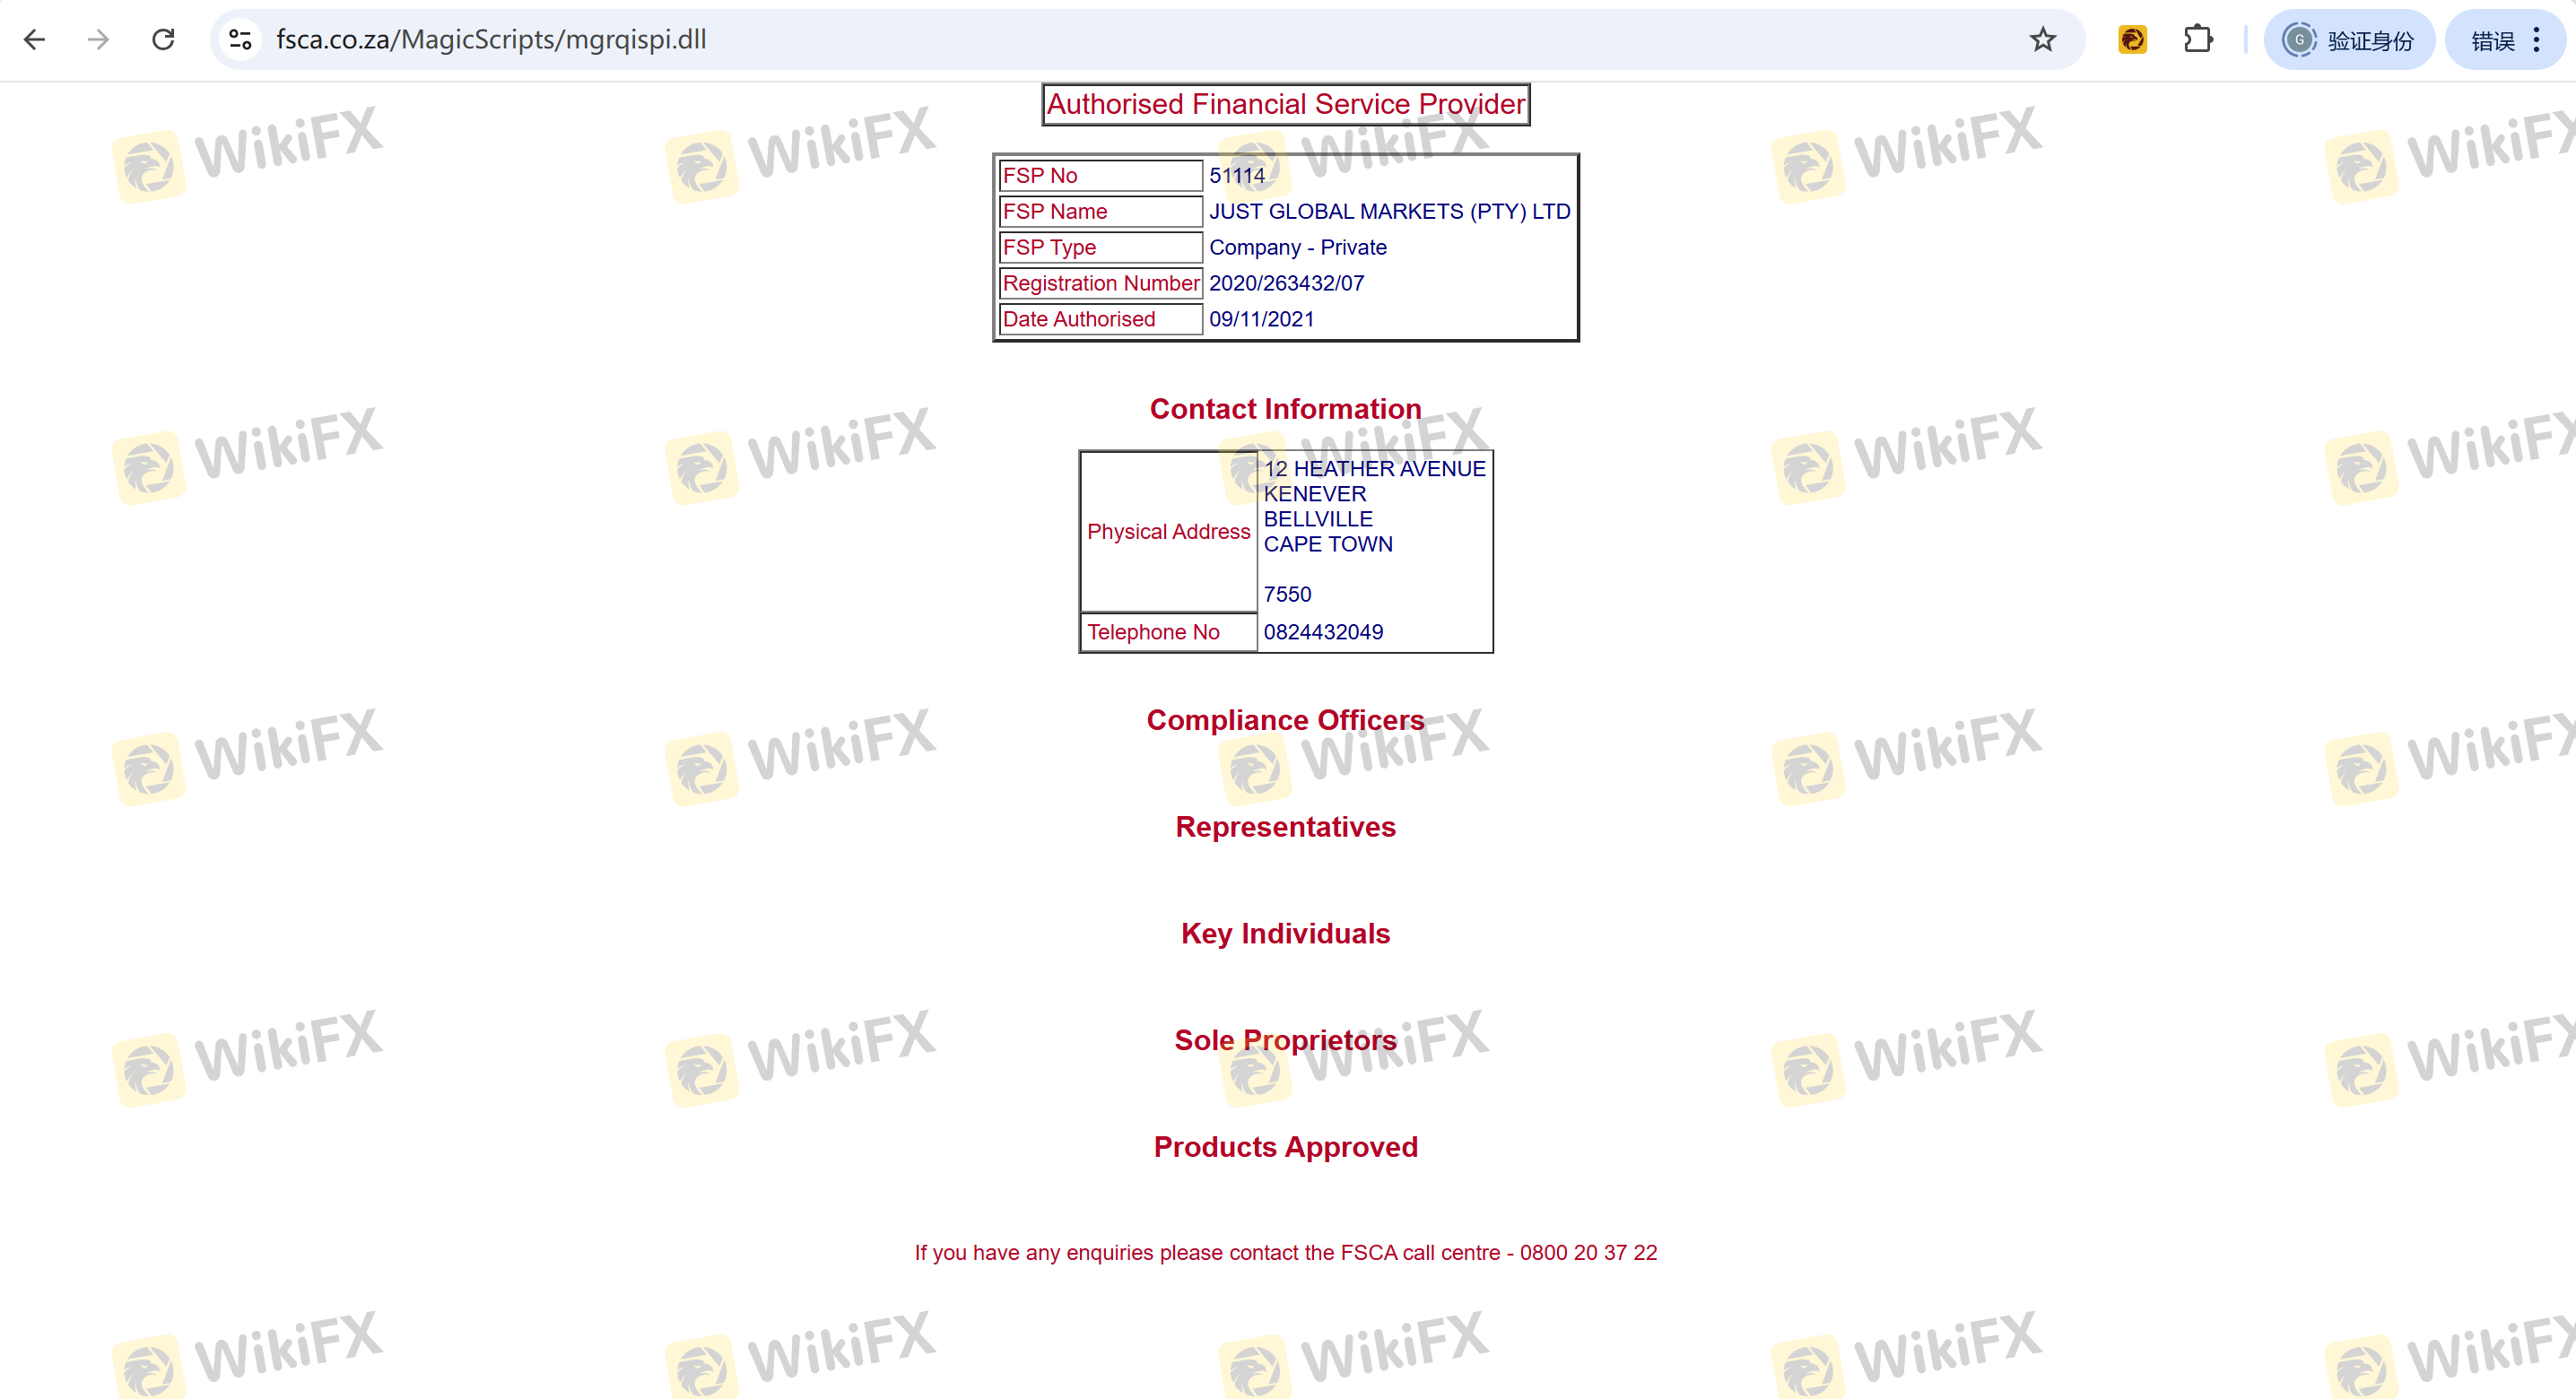Click the address bar URL text

(x=491, y=40)
